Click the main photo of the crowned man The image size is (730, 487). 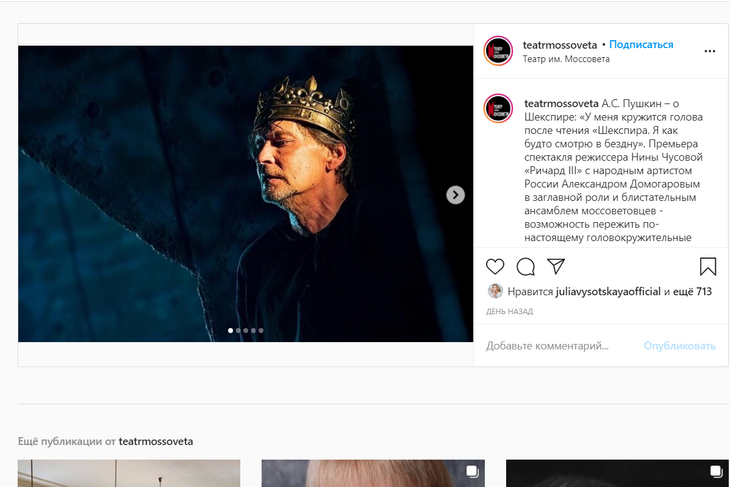pos(245,193)
